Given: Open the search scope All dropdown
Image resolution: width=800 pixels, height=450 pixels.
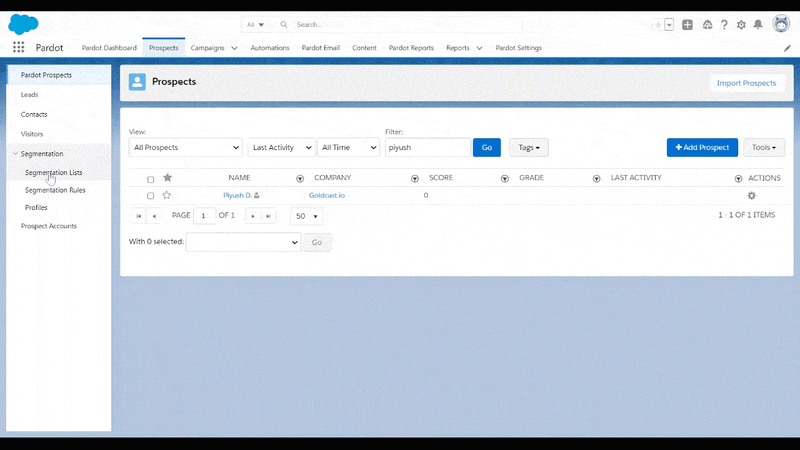Looking at the screenshot, I should tap(255, 24).
